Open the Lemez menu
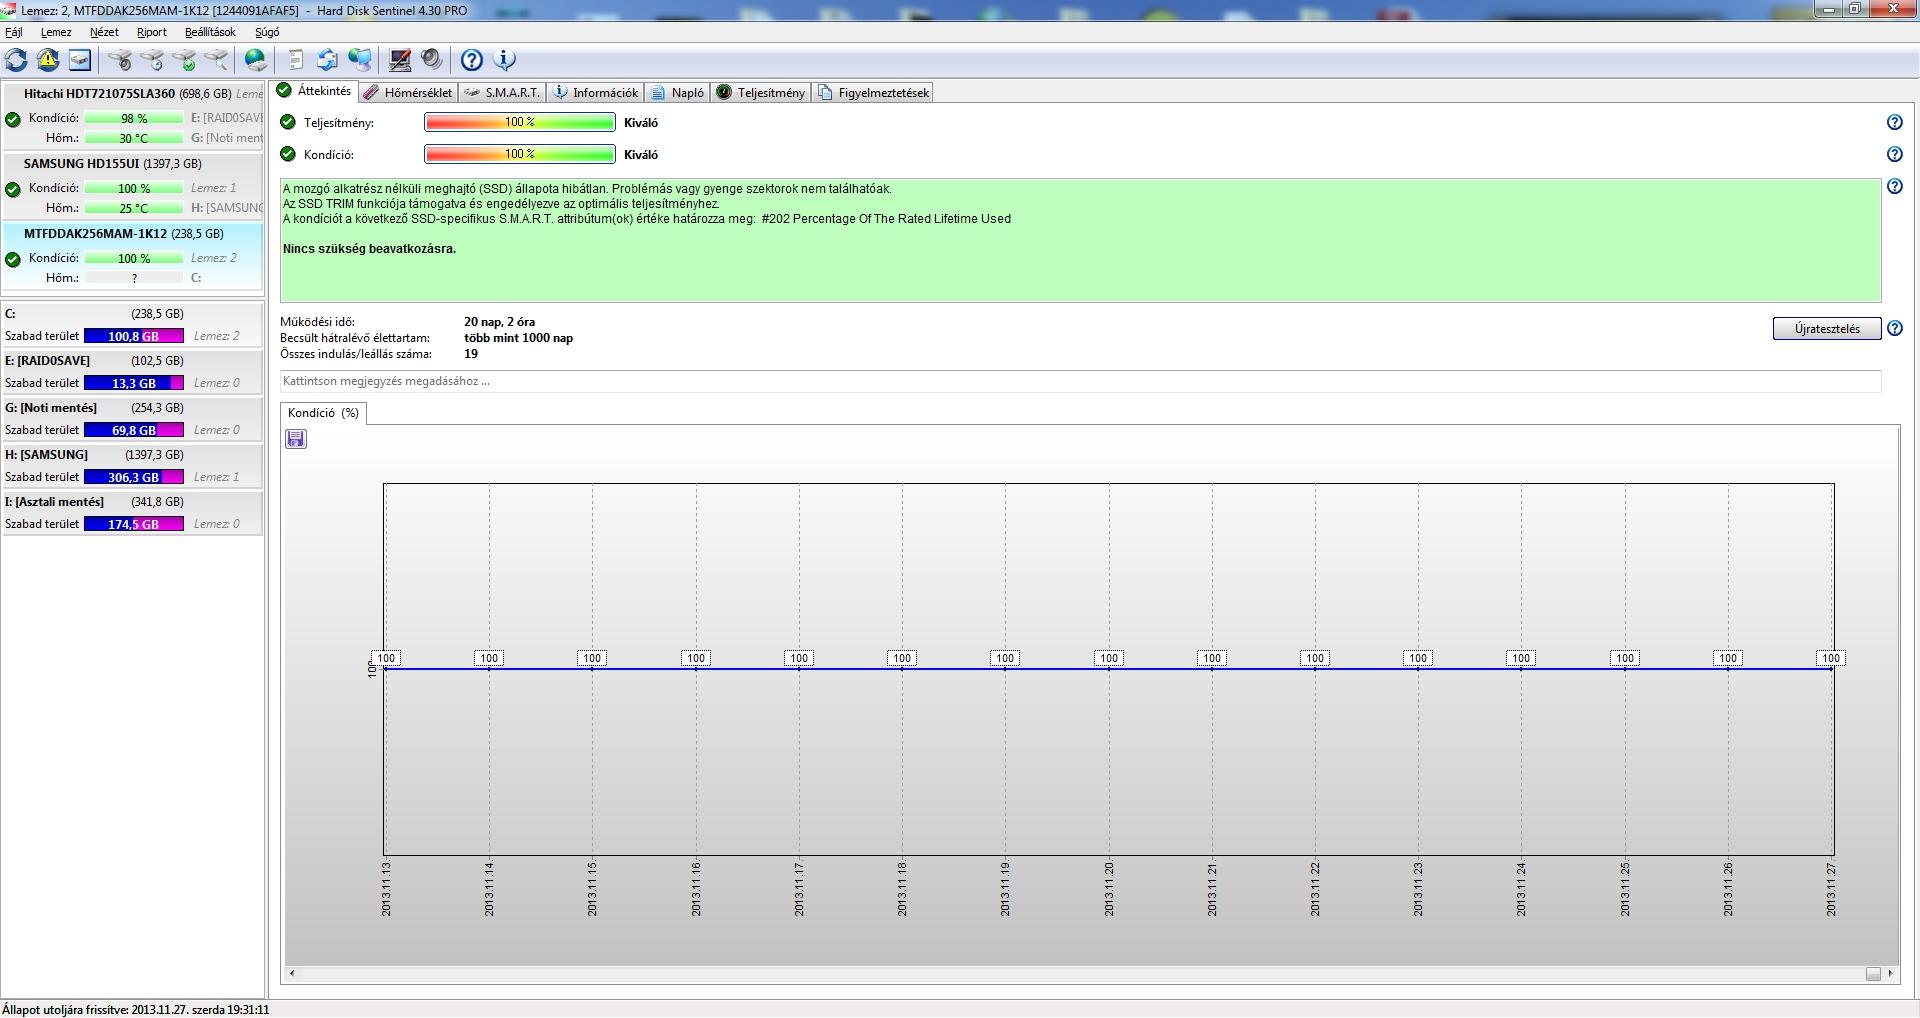The height and width of the screenshot is (1018, 1920). coord(56,32)
